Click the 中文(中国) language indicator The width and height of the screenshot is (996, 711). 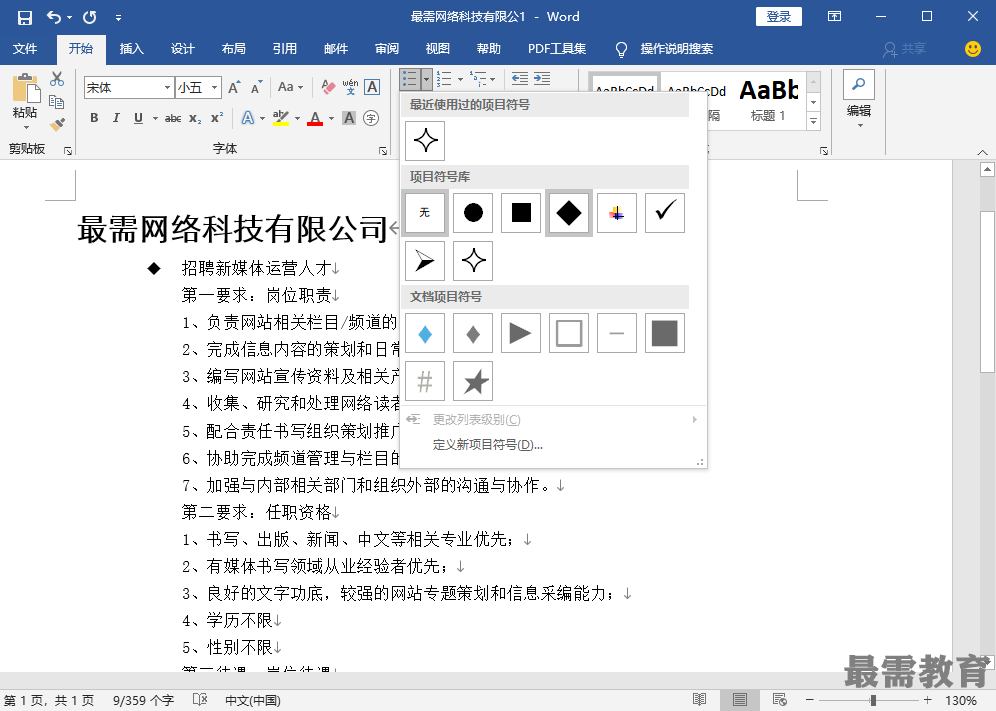click(x=253, y=700)
